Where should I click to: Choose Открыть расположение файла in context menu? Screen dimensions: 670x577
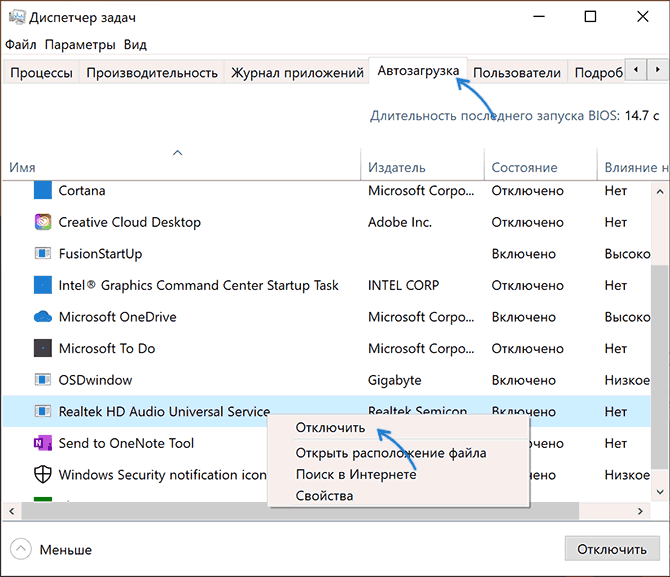click(391, 453)
